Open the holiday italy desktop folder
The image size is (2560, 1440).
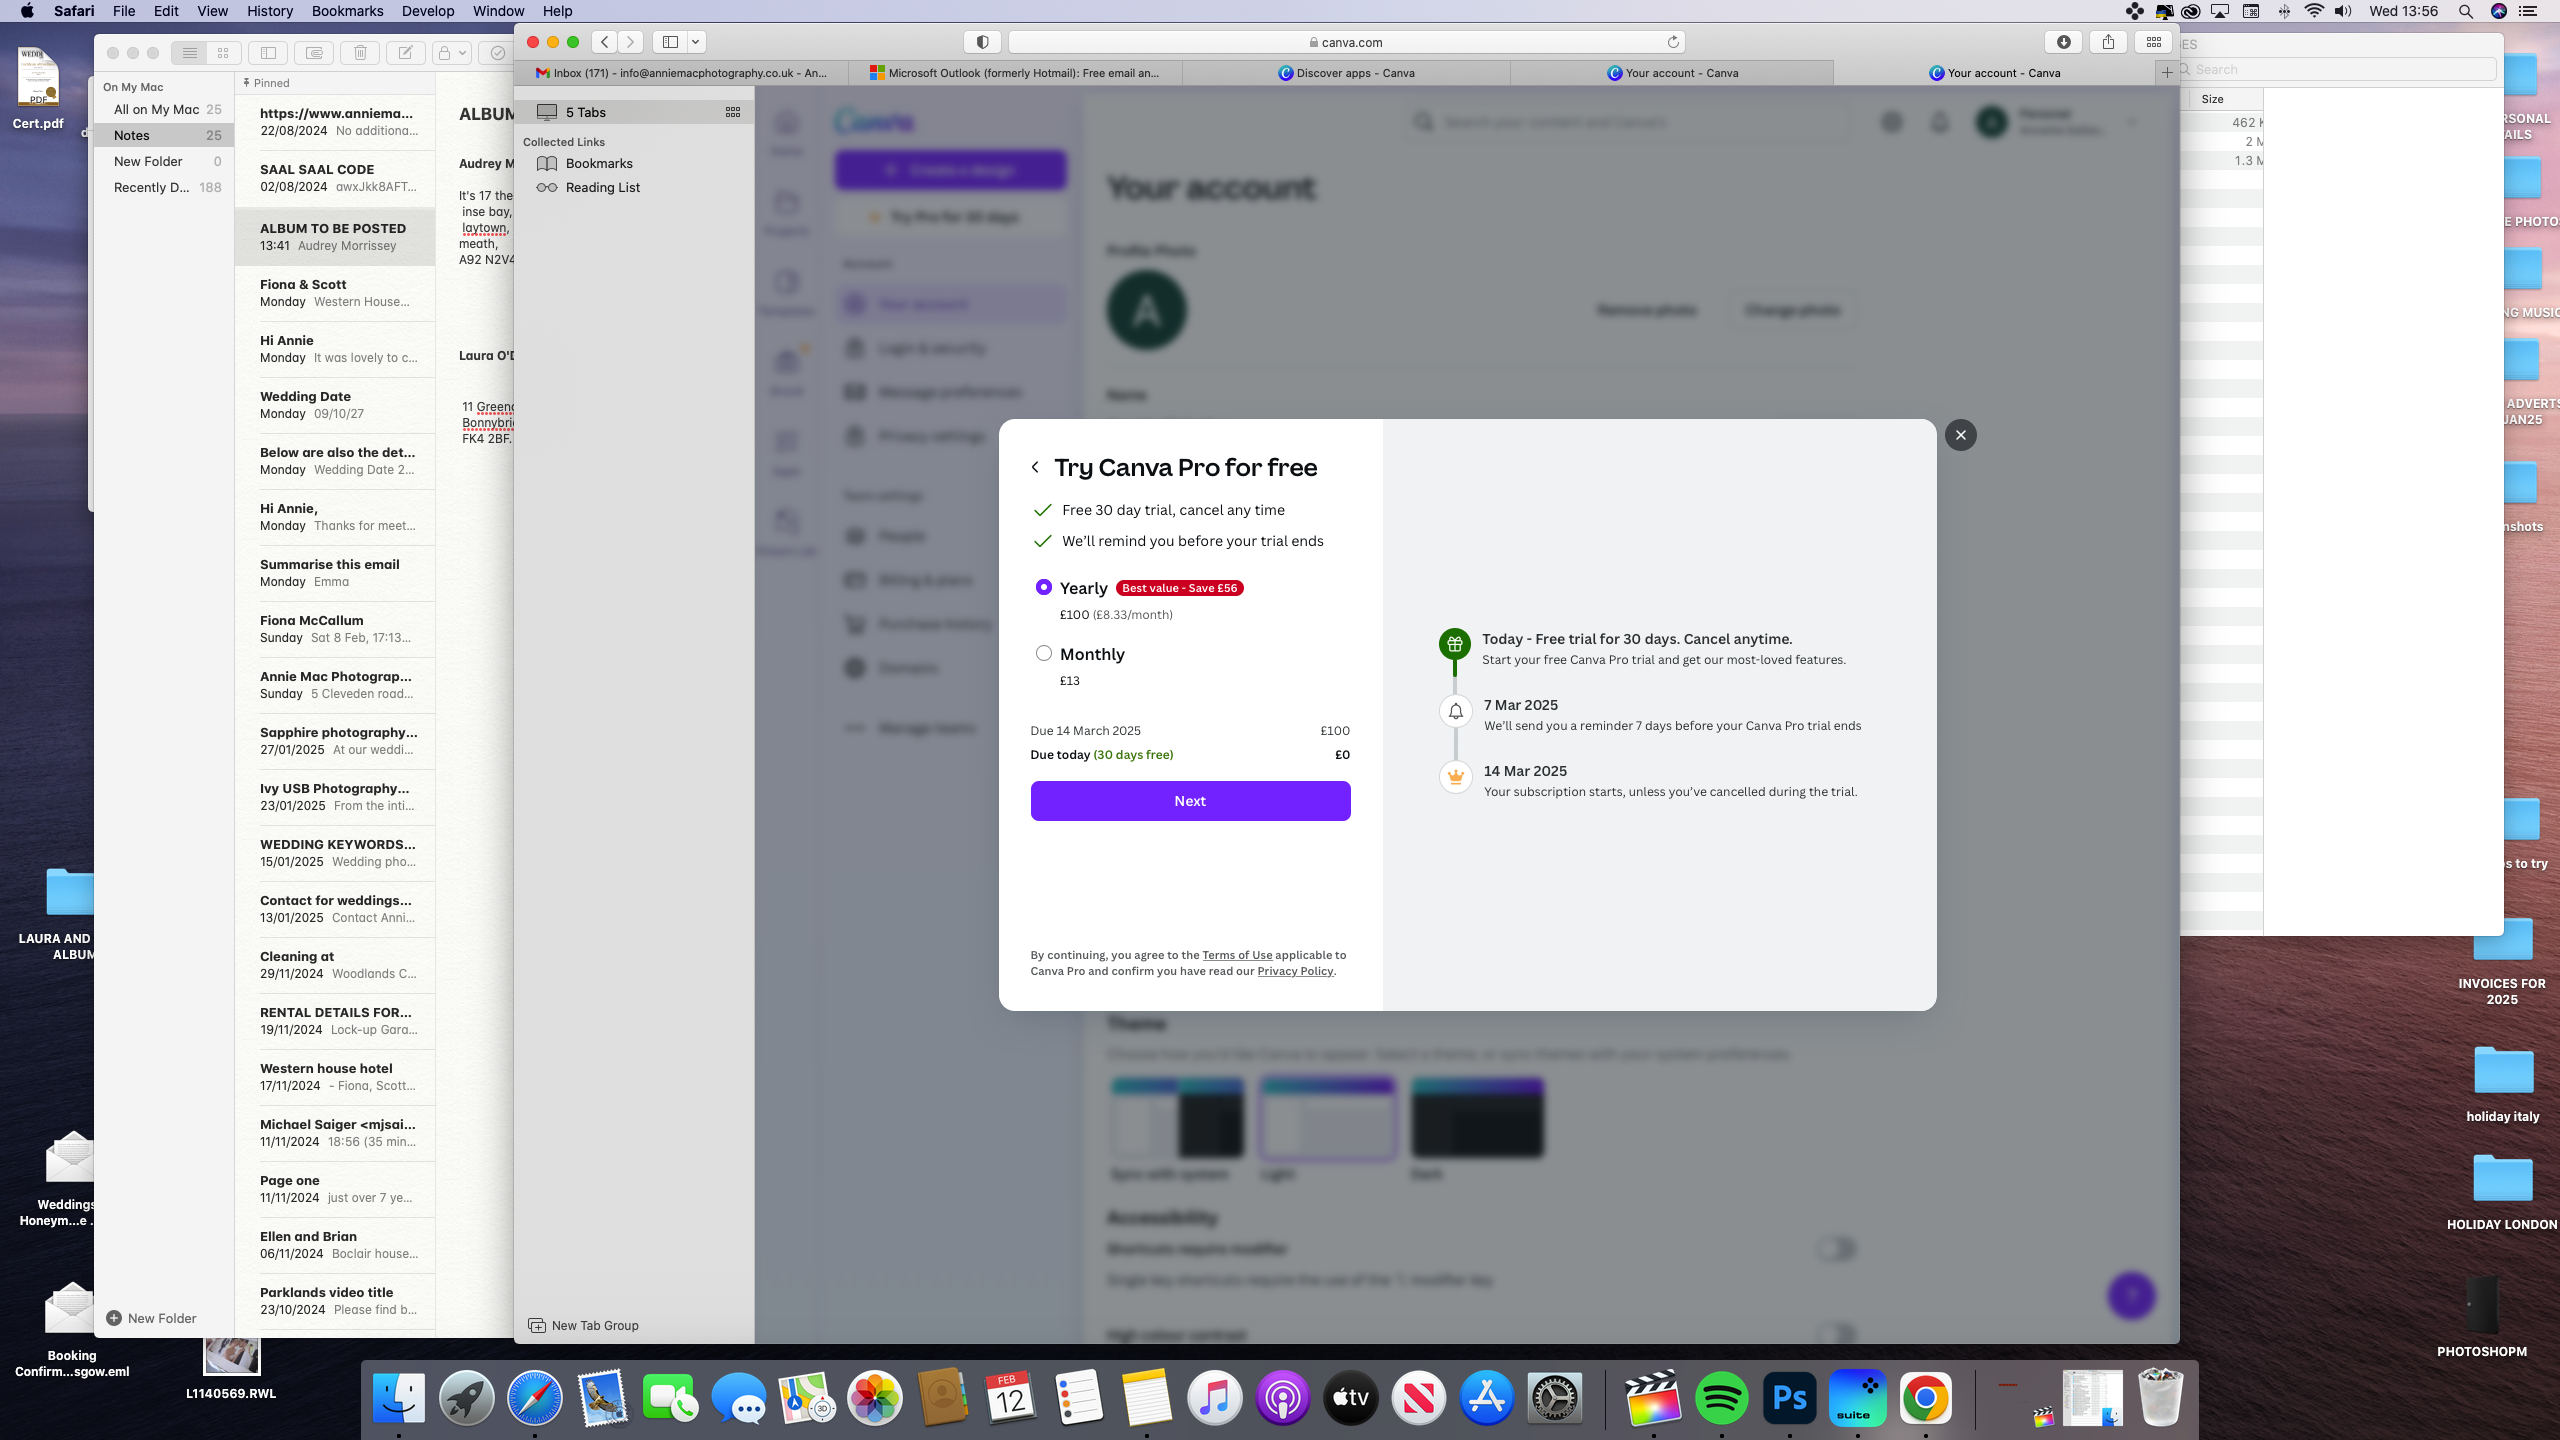coord(2502,1084)
